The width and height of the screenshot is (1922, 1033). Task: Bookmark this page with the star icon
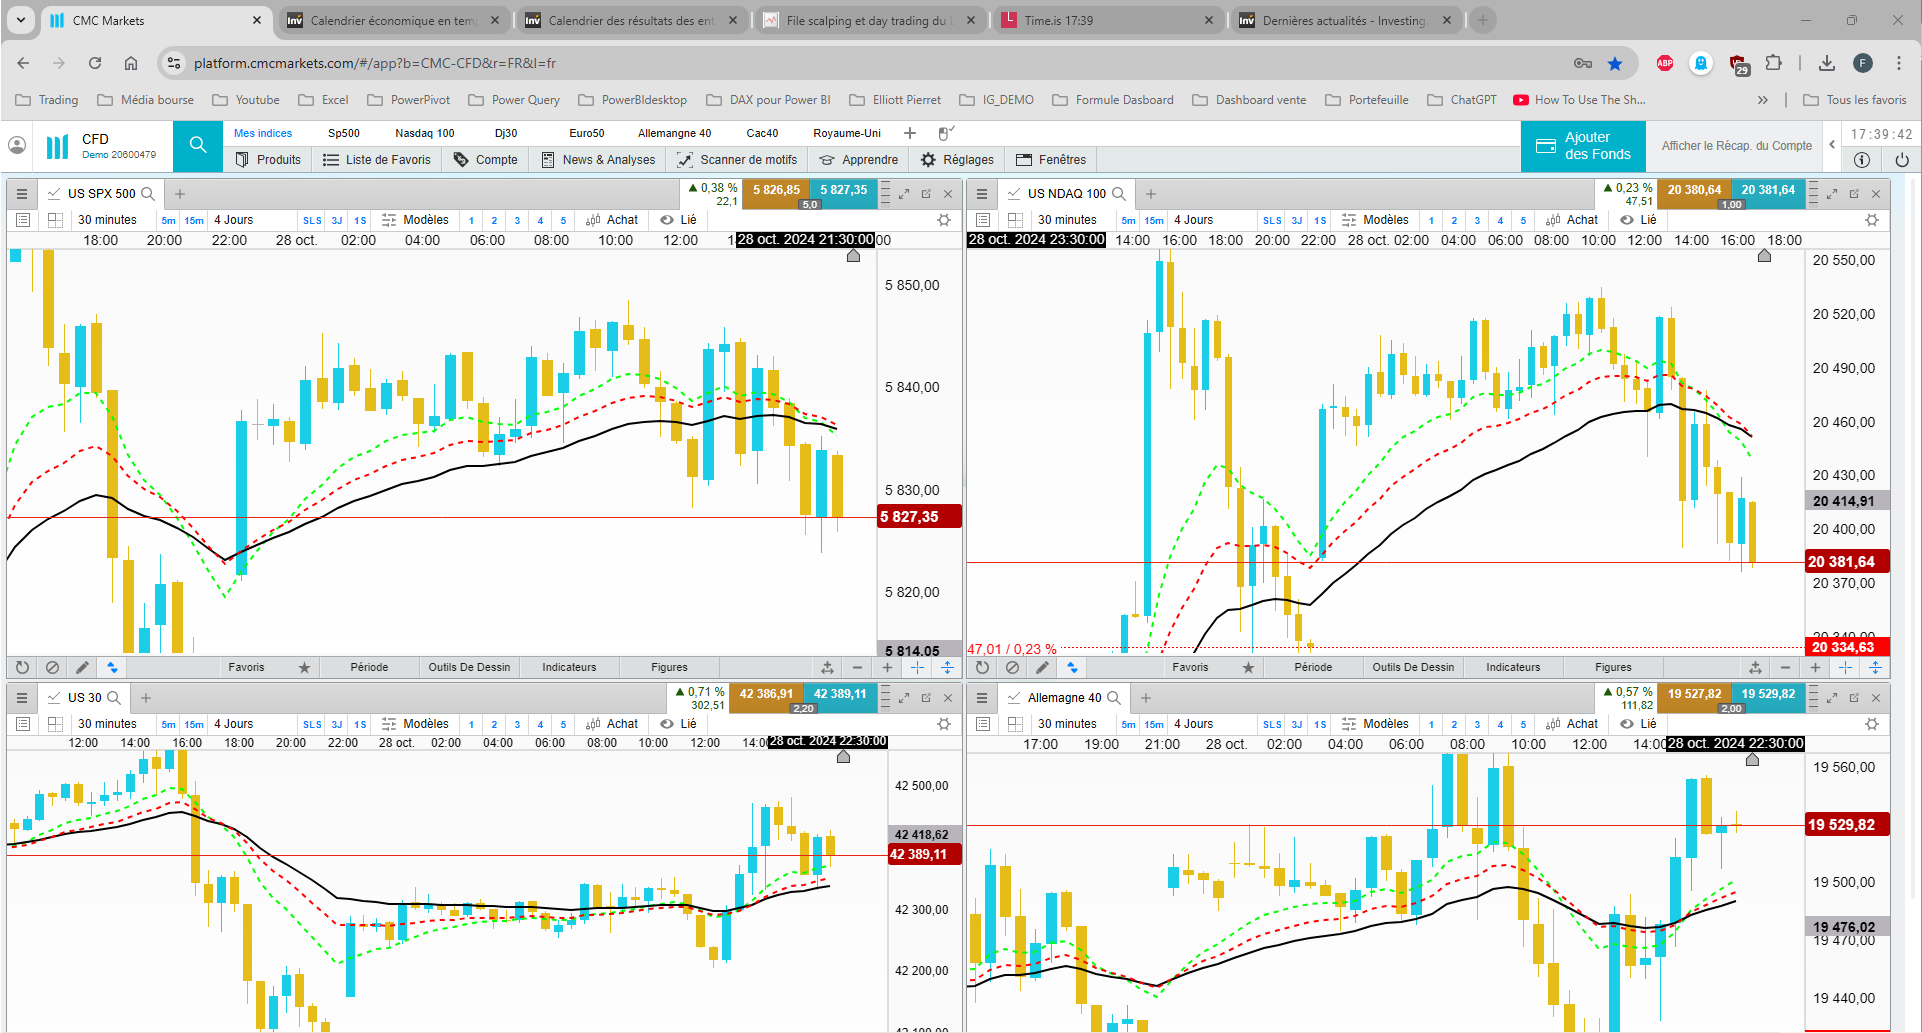coord(1615,63)
